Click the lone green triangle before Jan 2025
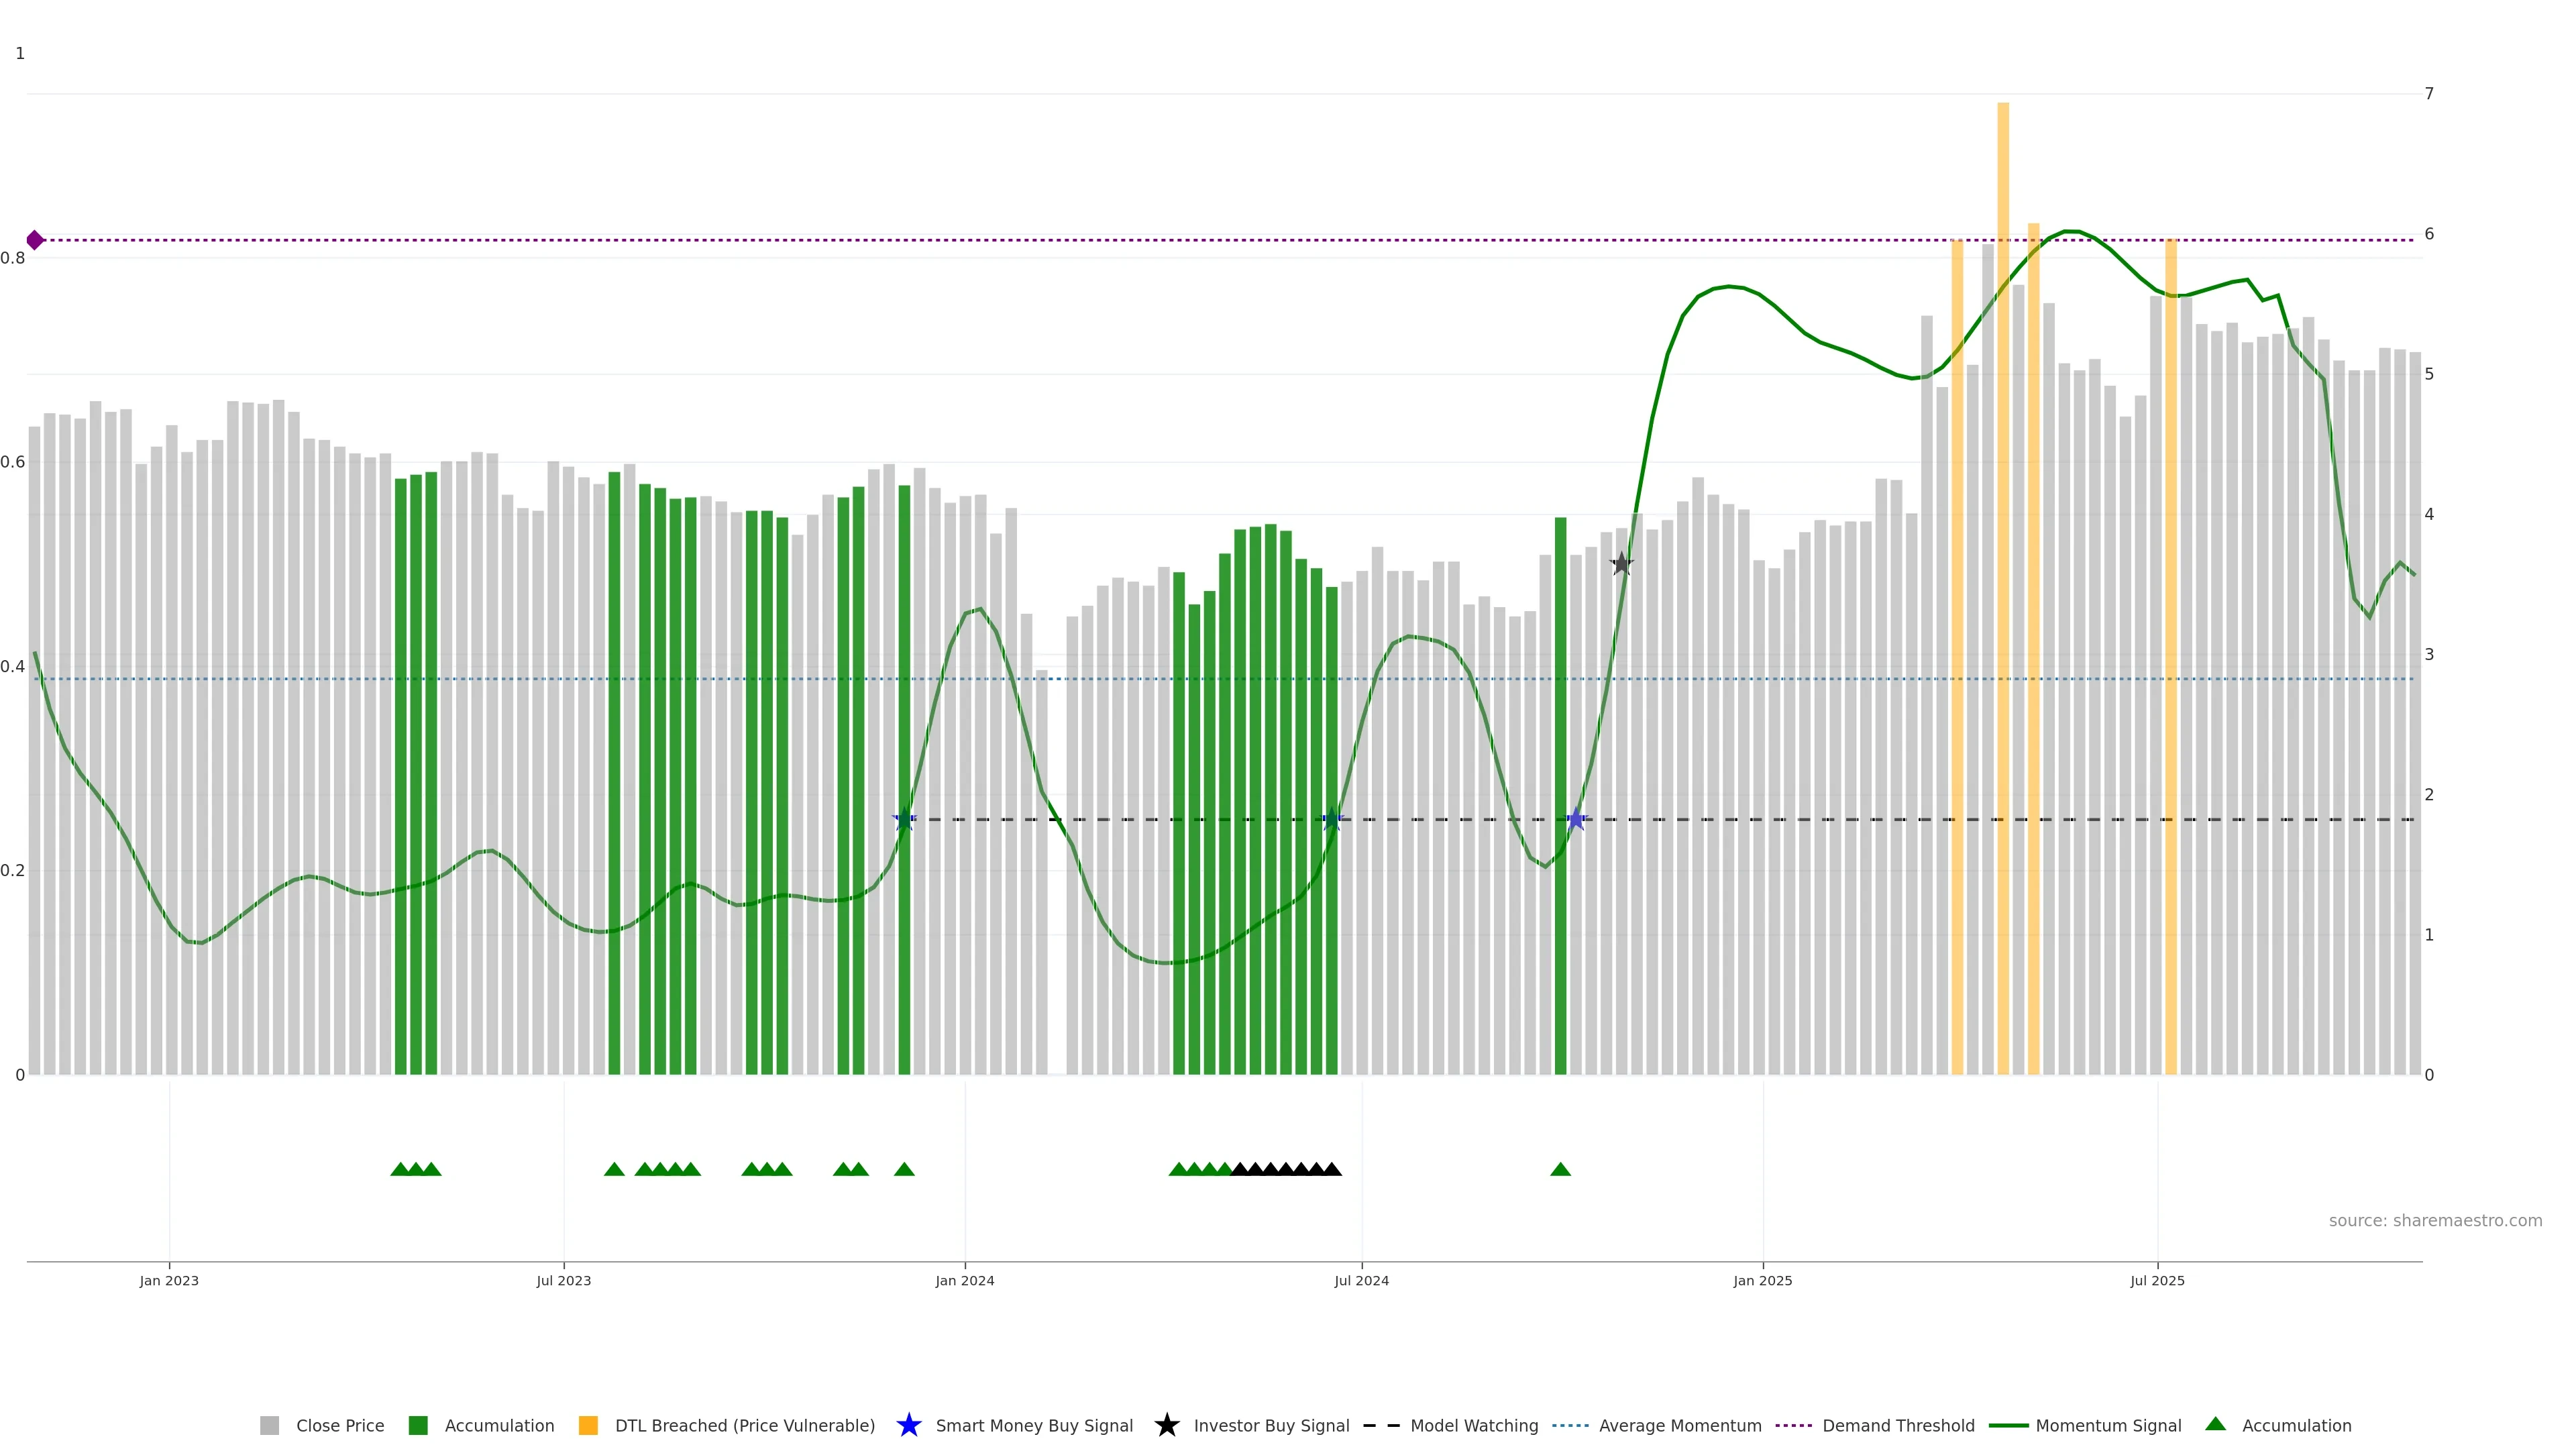The image size is (2576, 1449). (x=1560, y=1169)
